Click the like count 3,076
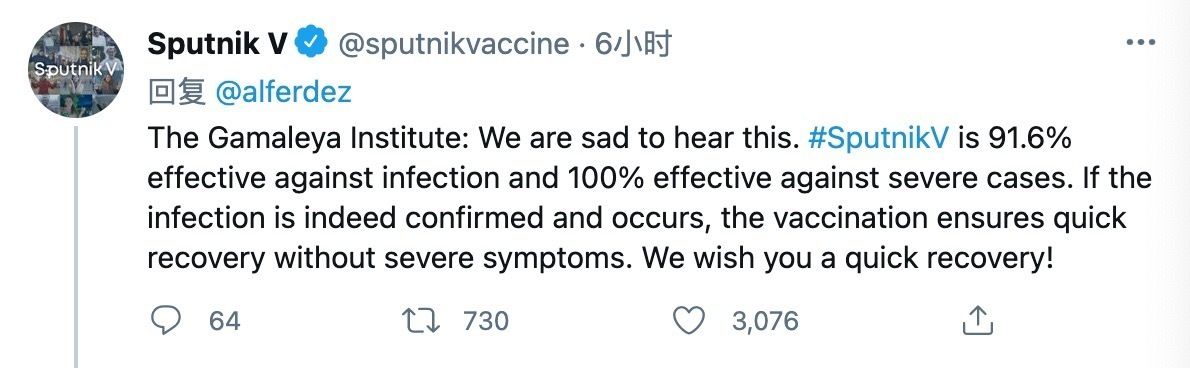The height and width of the screenshot is (368, 1190). pos(765,322)
